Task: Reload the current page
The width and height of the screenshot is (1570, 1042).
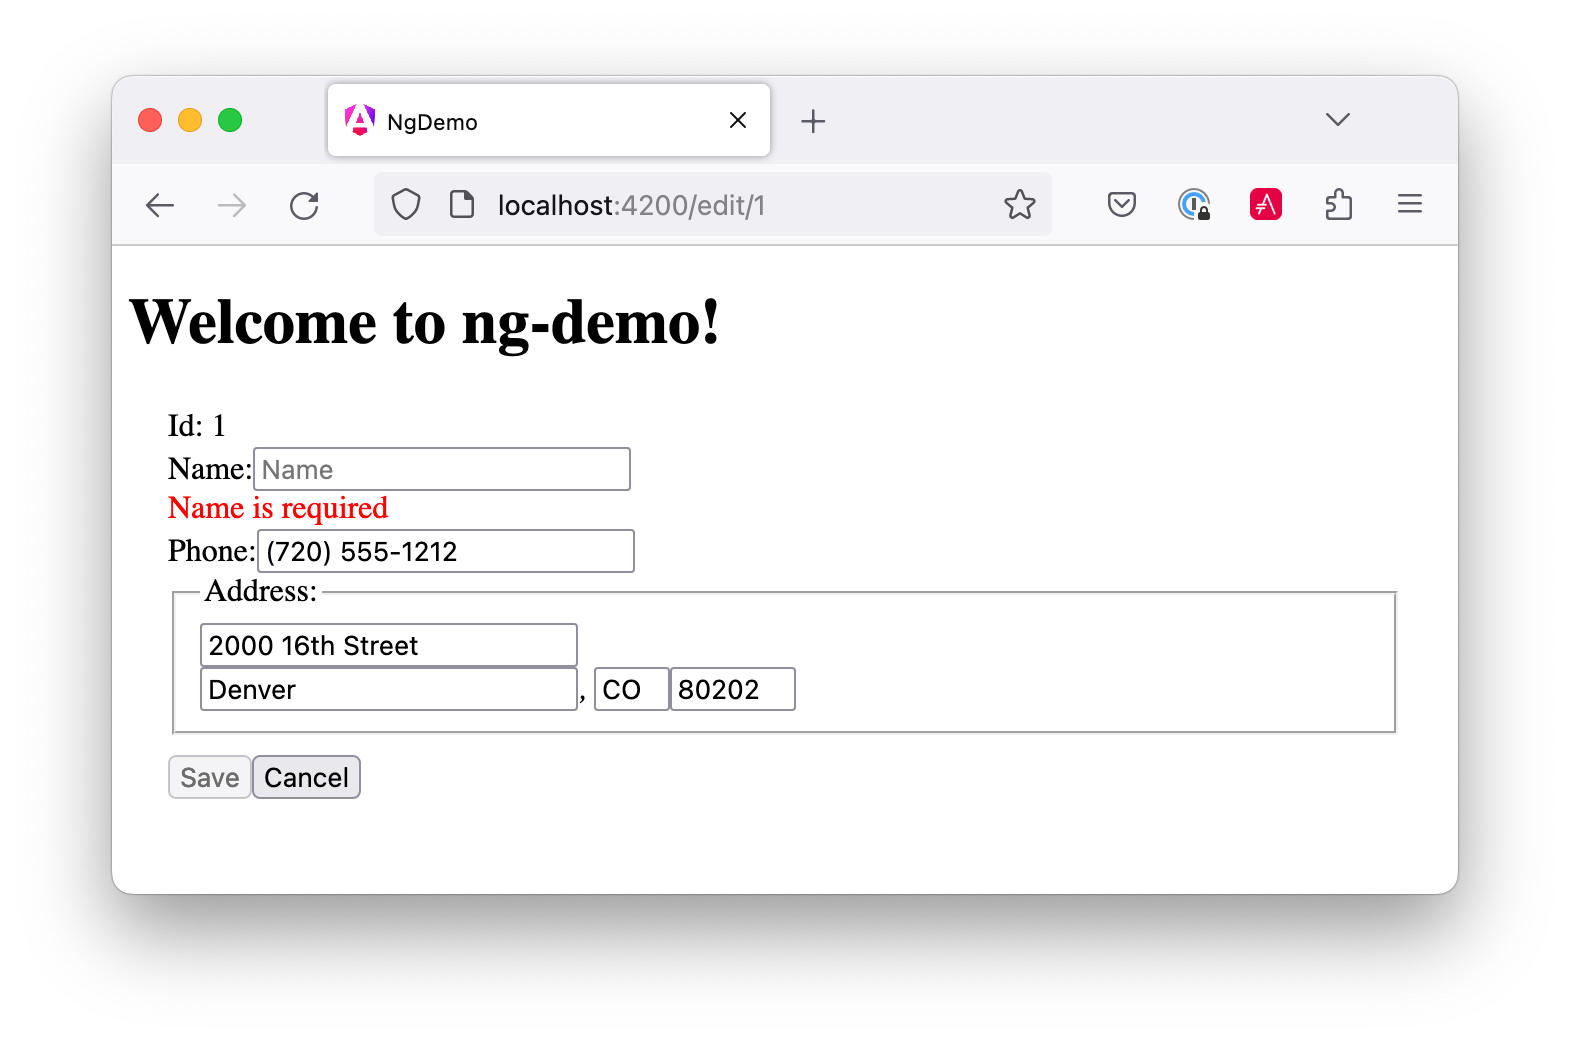Action: (304, 206)
